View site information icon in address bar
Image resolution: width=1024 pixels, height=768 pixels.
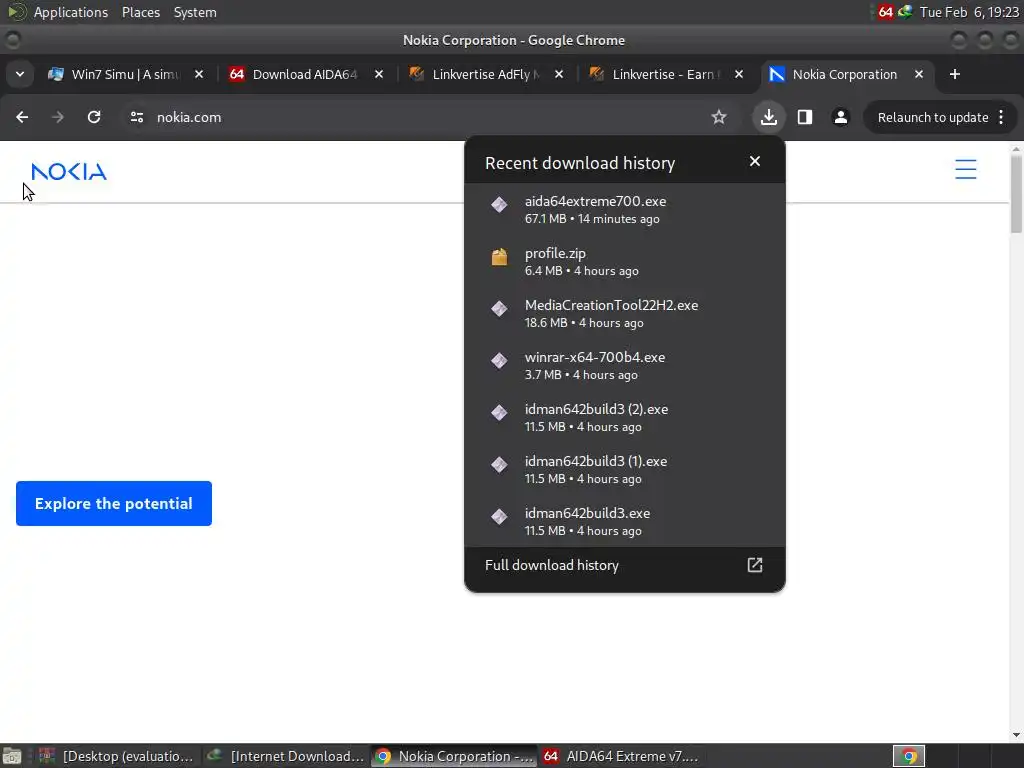136,117
